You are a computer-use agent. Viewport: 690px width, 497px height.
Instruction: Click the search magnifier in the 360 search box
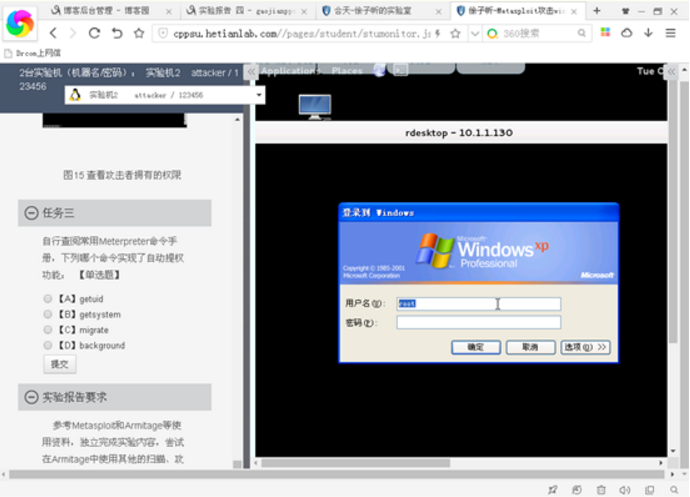[581, 33]
